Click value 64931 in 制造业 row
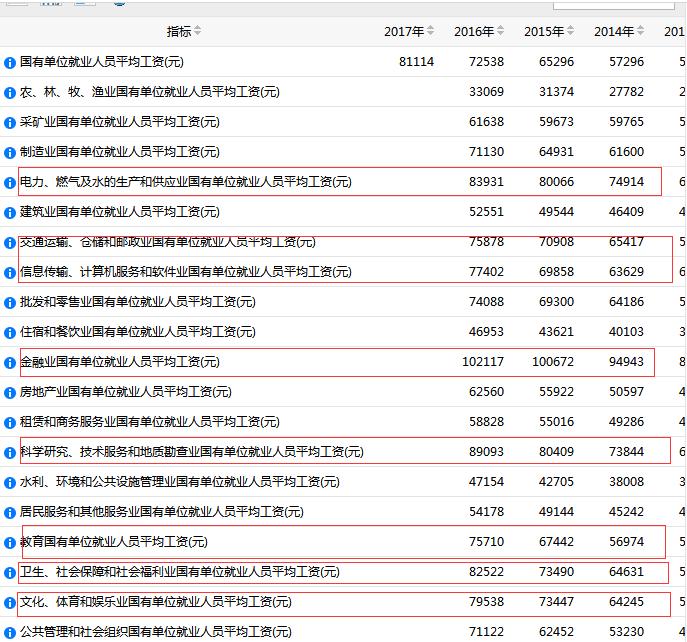 556,152
